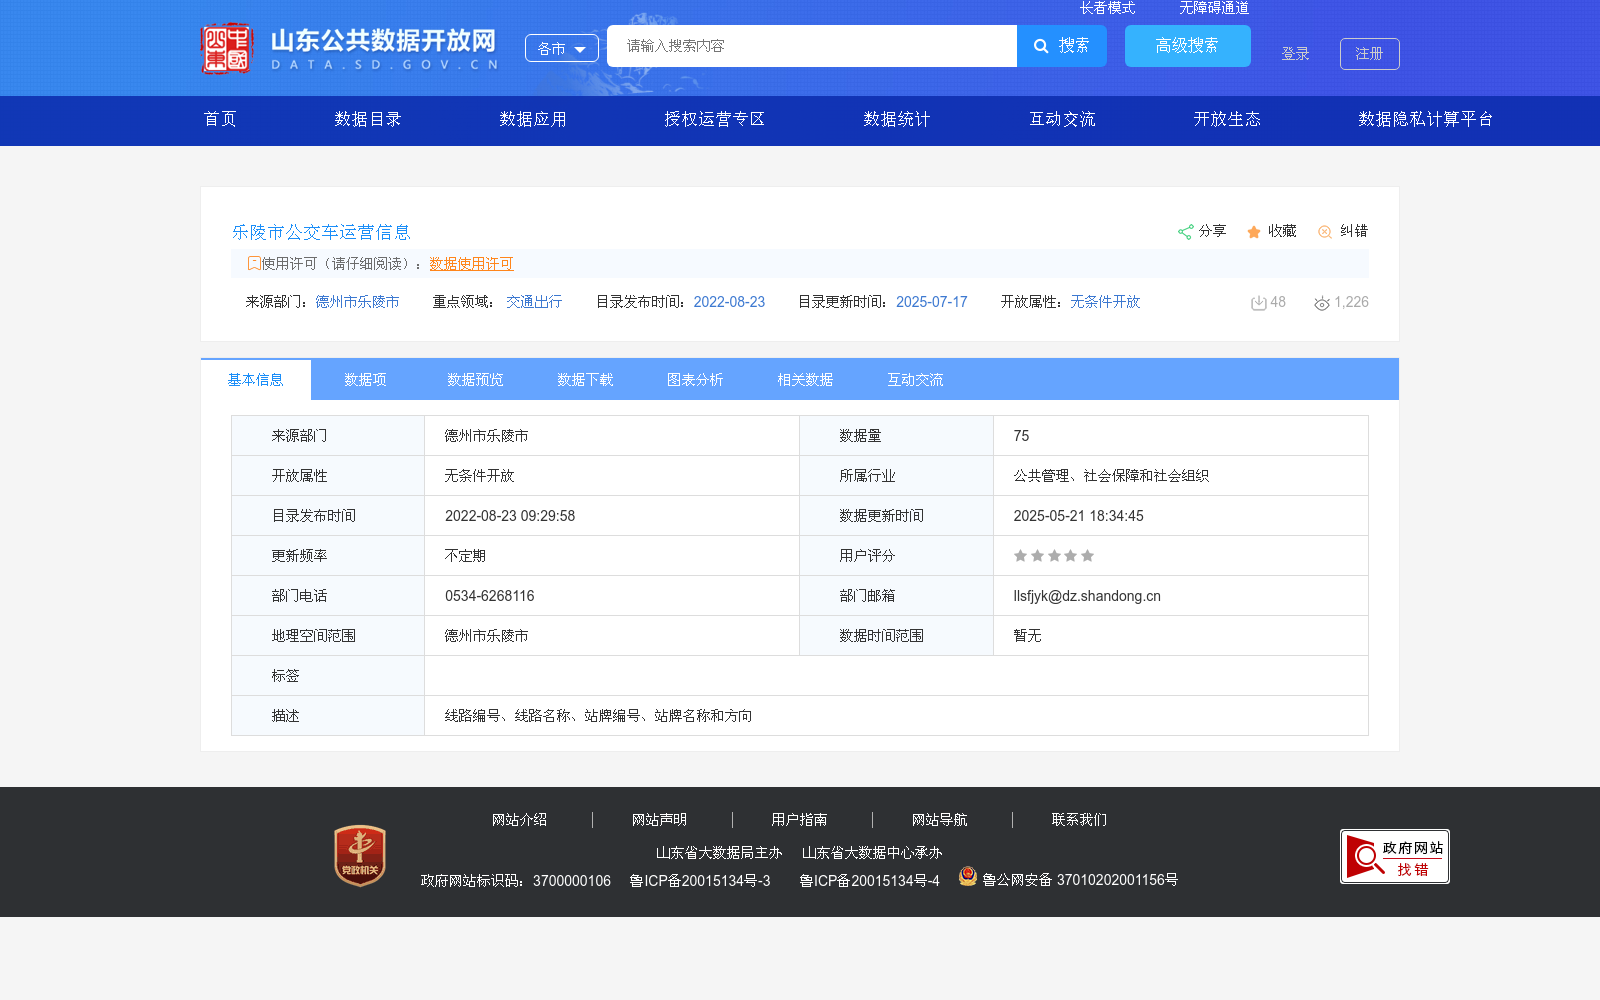Open the 数据统计 menu item
Viewport: 1600px width, 1000px height.
pyautogui.click(x=895, y=119)
